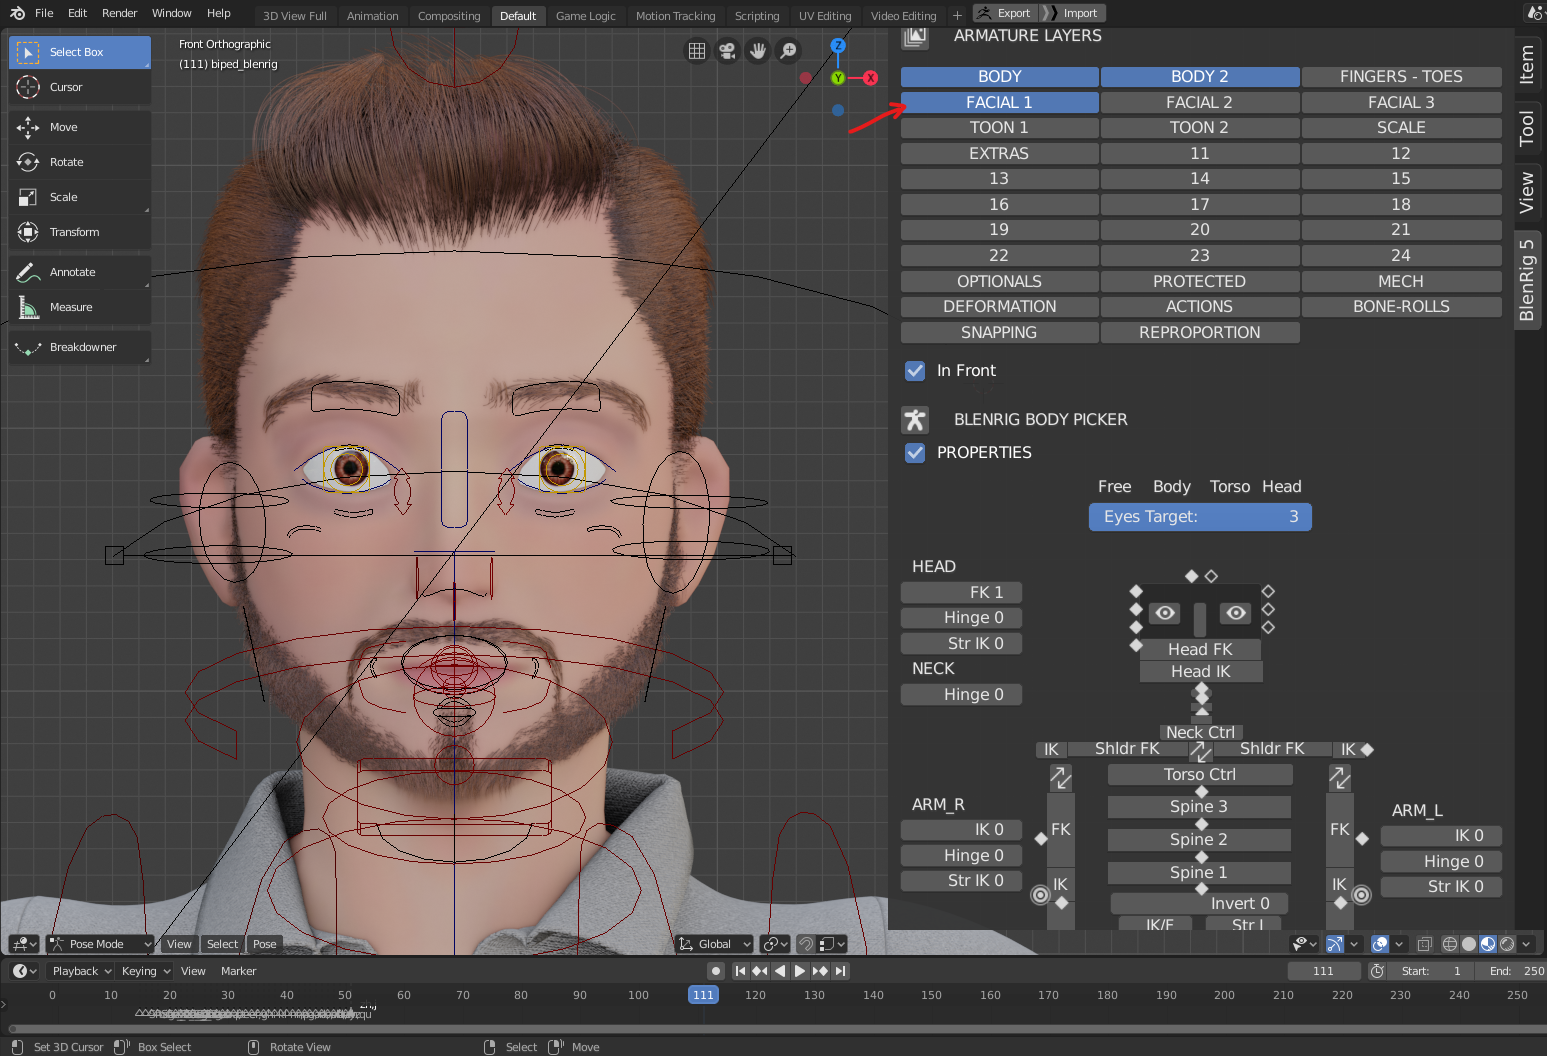
Task: Click the Torso Ctrl picker button
Action: coord(1199,775)
